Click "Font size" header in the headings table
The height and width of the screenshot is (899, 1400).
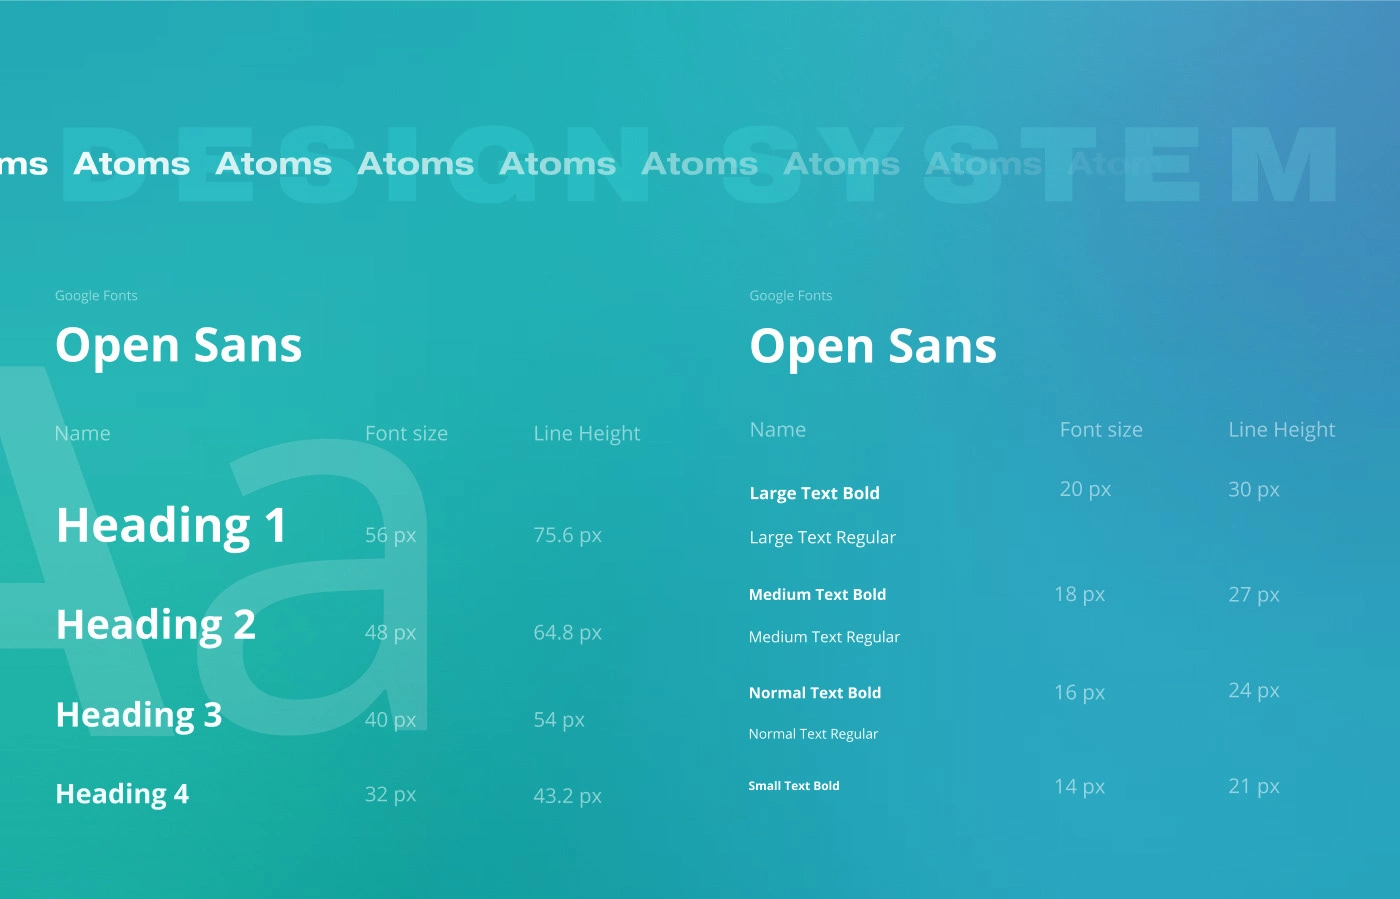(x=406, y=434)
